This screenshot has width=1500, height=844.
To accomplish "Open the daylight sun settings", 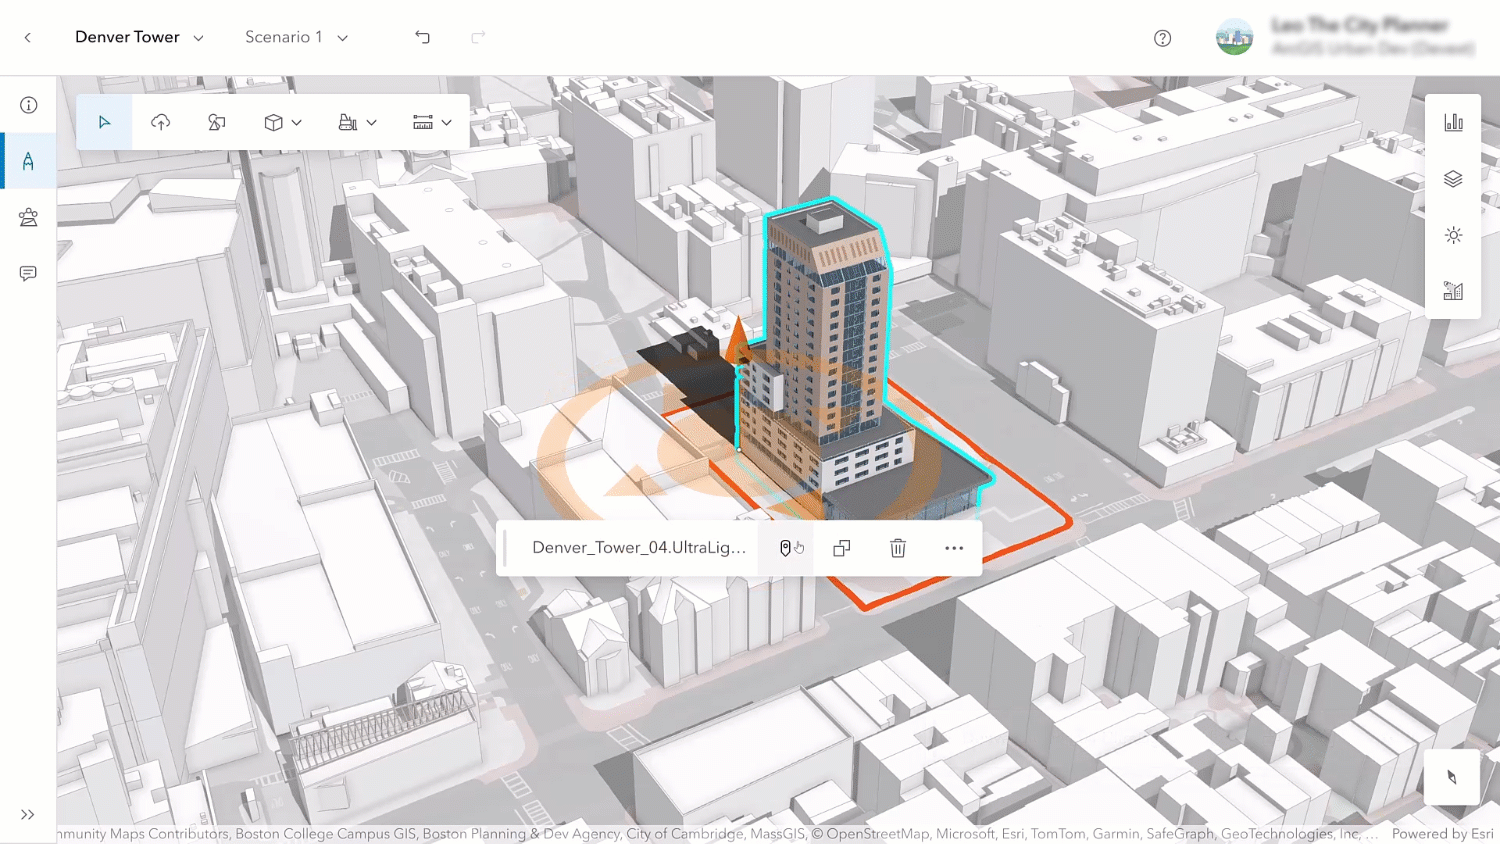I will 1453,235.
